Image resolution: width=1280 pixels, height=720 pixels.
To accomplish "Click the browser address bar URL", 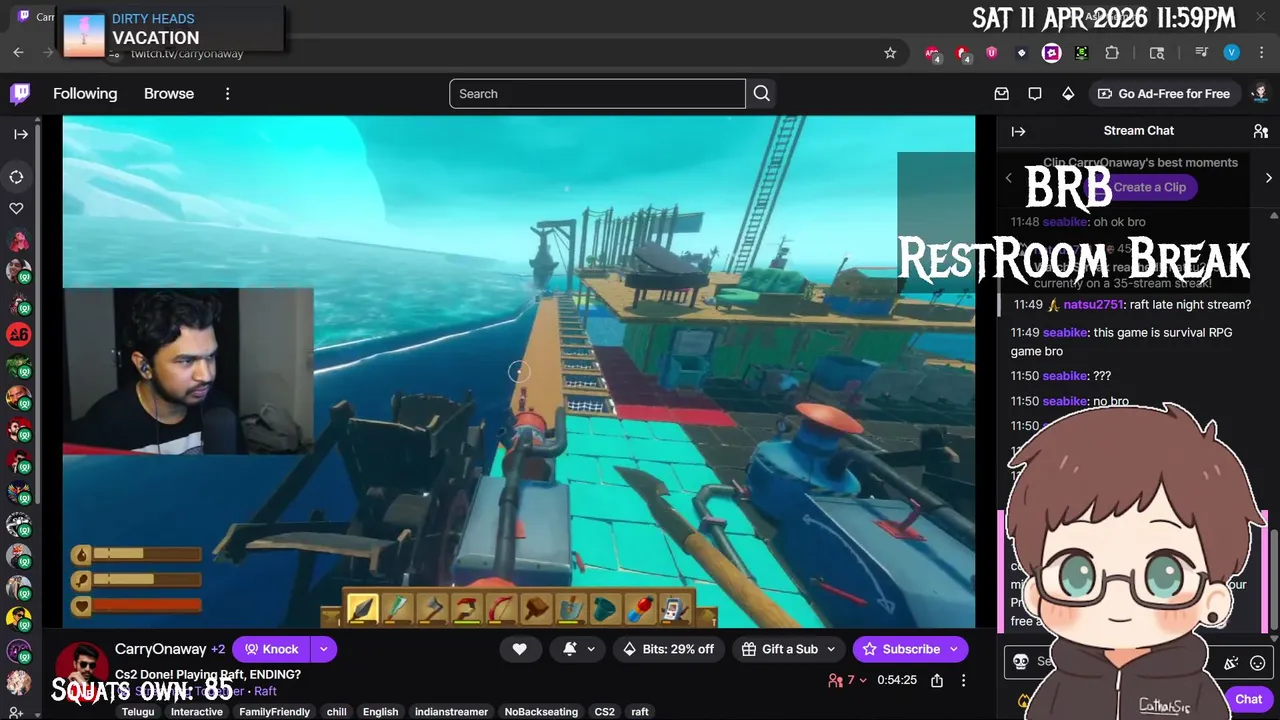I will (187, 54).
